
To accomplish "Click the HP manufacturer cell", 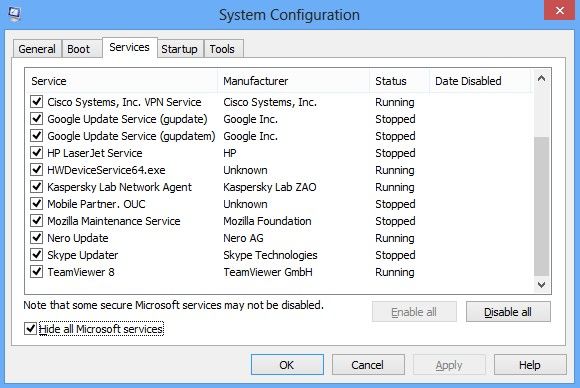I will (x=230, y=153).
